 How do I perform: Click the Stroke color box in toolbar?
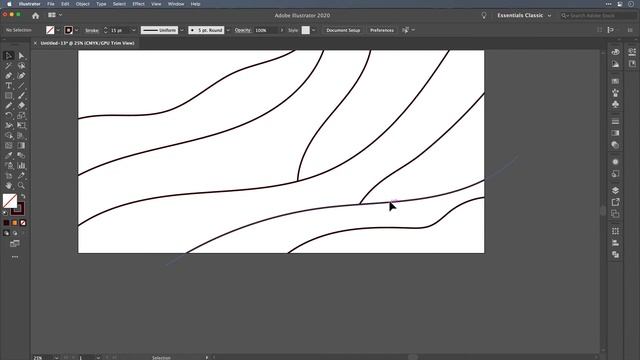(x=18, y=209)
